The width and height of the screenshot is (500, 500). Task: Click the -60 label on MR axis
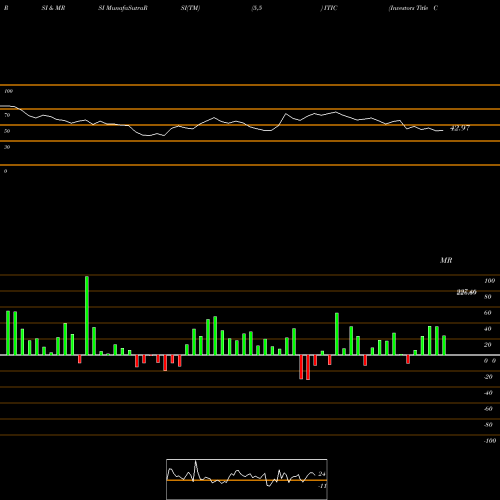pyautogui.click(x=488, y=409)
